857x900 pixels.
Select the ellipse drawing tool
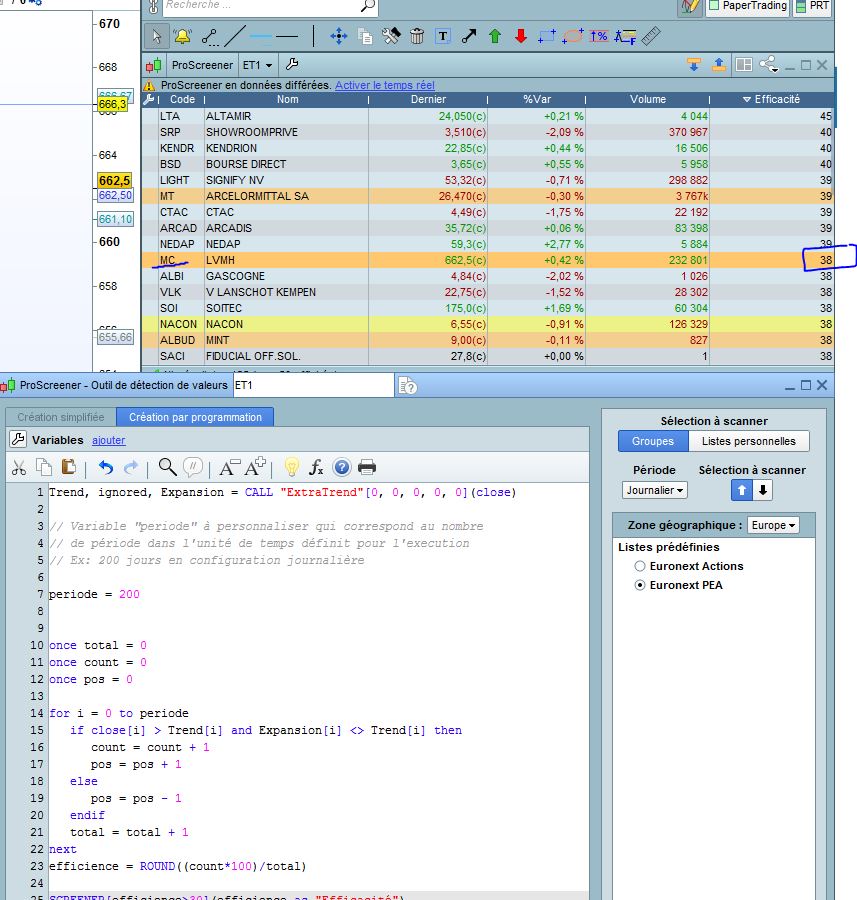point(573,37)
